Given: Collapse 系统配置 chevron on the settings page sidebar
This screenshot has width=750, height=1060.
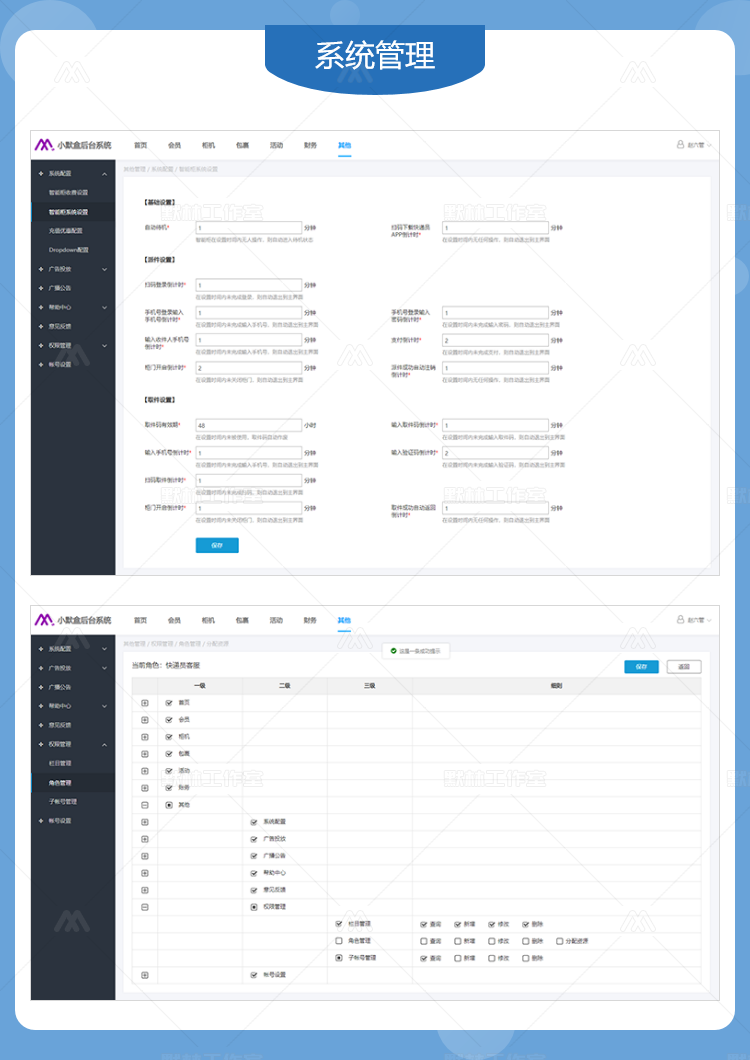Looking at the screenshot, I should point(104,174).
